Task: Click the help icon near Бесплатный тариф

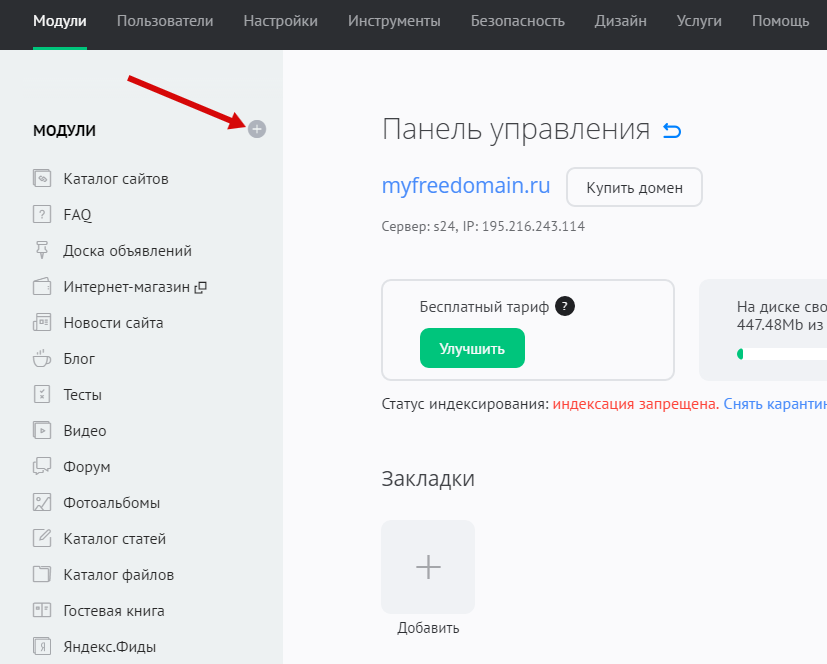Action: (x=565, y=307)
